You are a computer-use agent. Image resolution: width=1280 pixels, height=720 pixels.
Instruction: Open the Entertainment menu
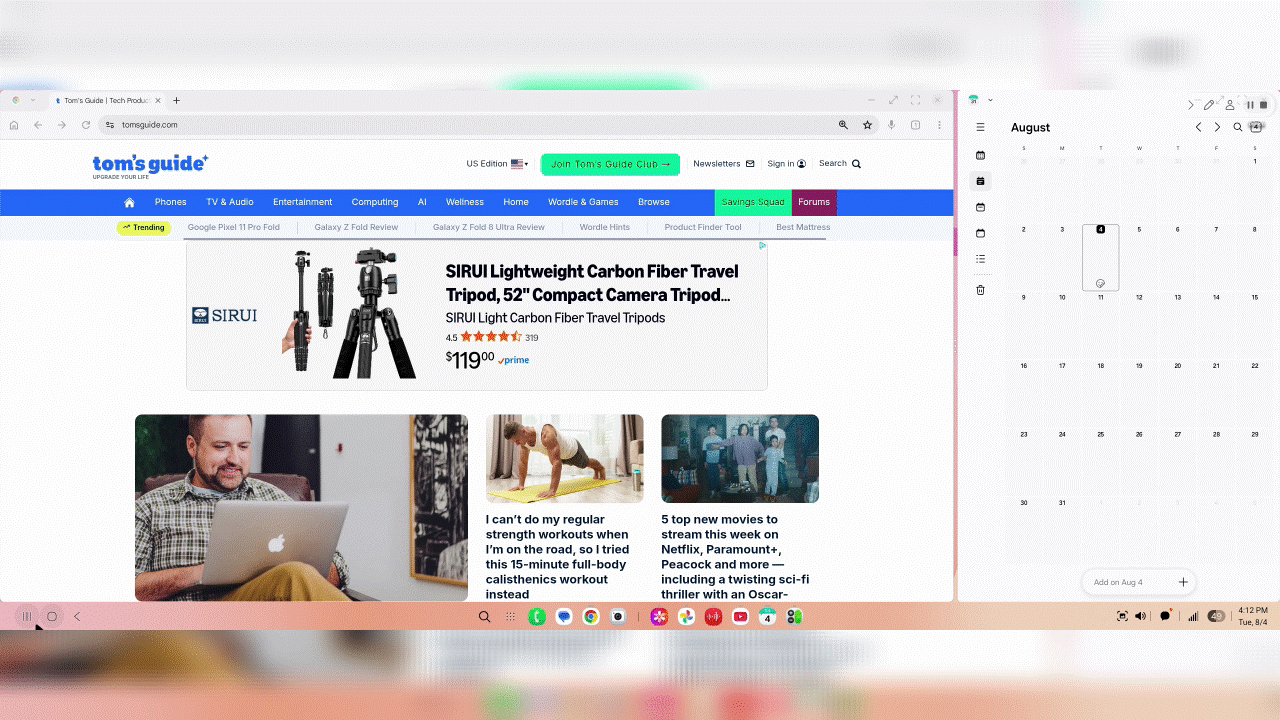(303, 202)
